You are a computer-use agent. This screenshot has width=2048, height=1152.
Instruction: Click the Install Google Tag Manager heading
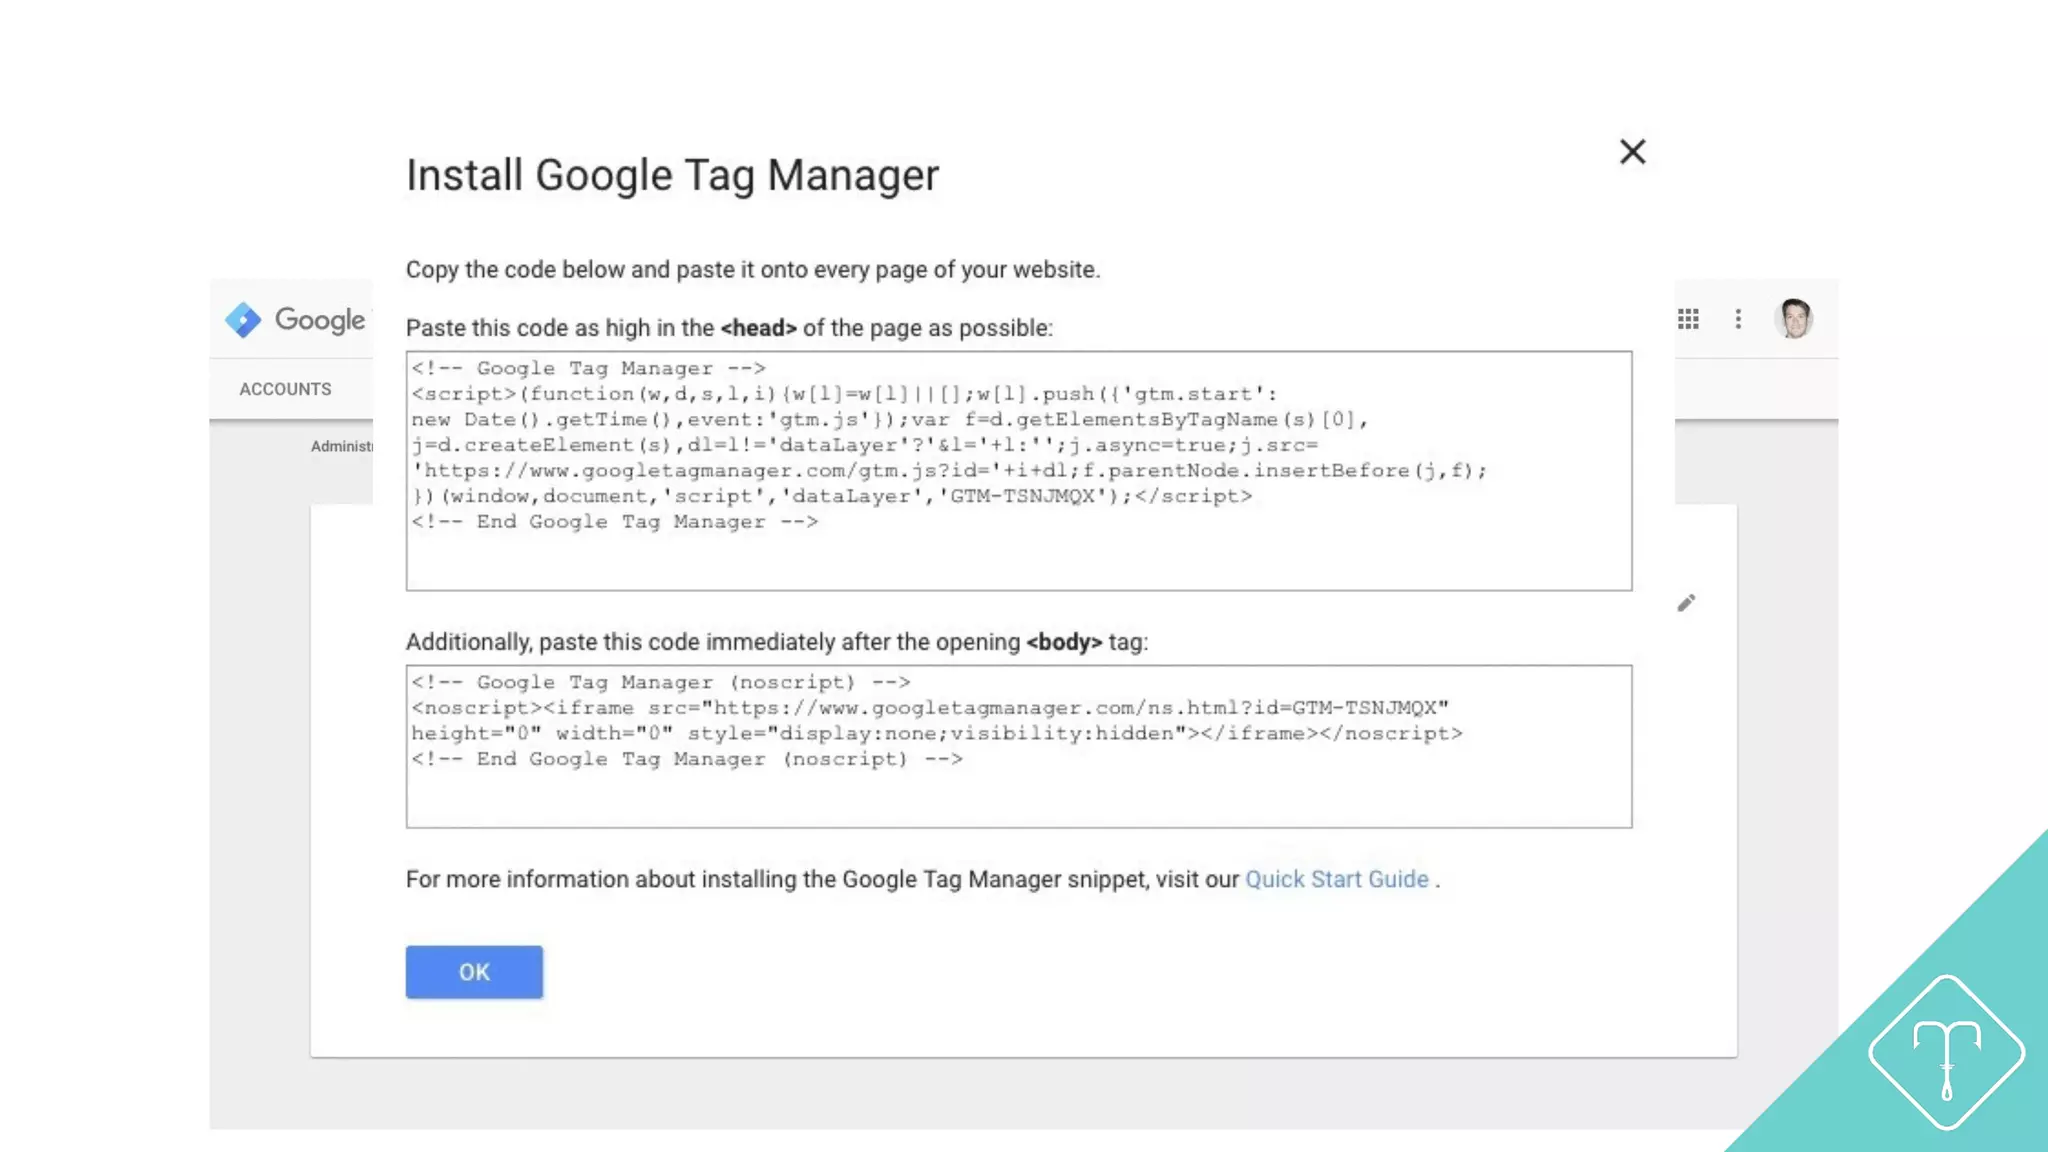pyautogui.click(x=672, y=175)
